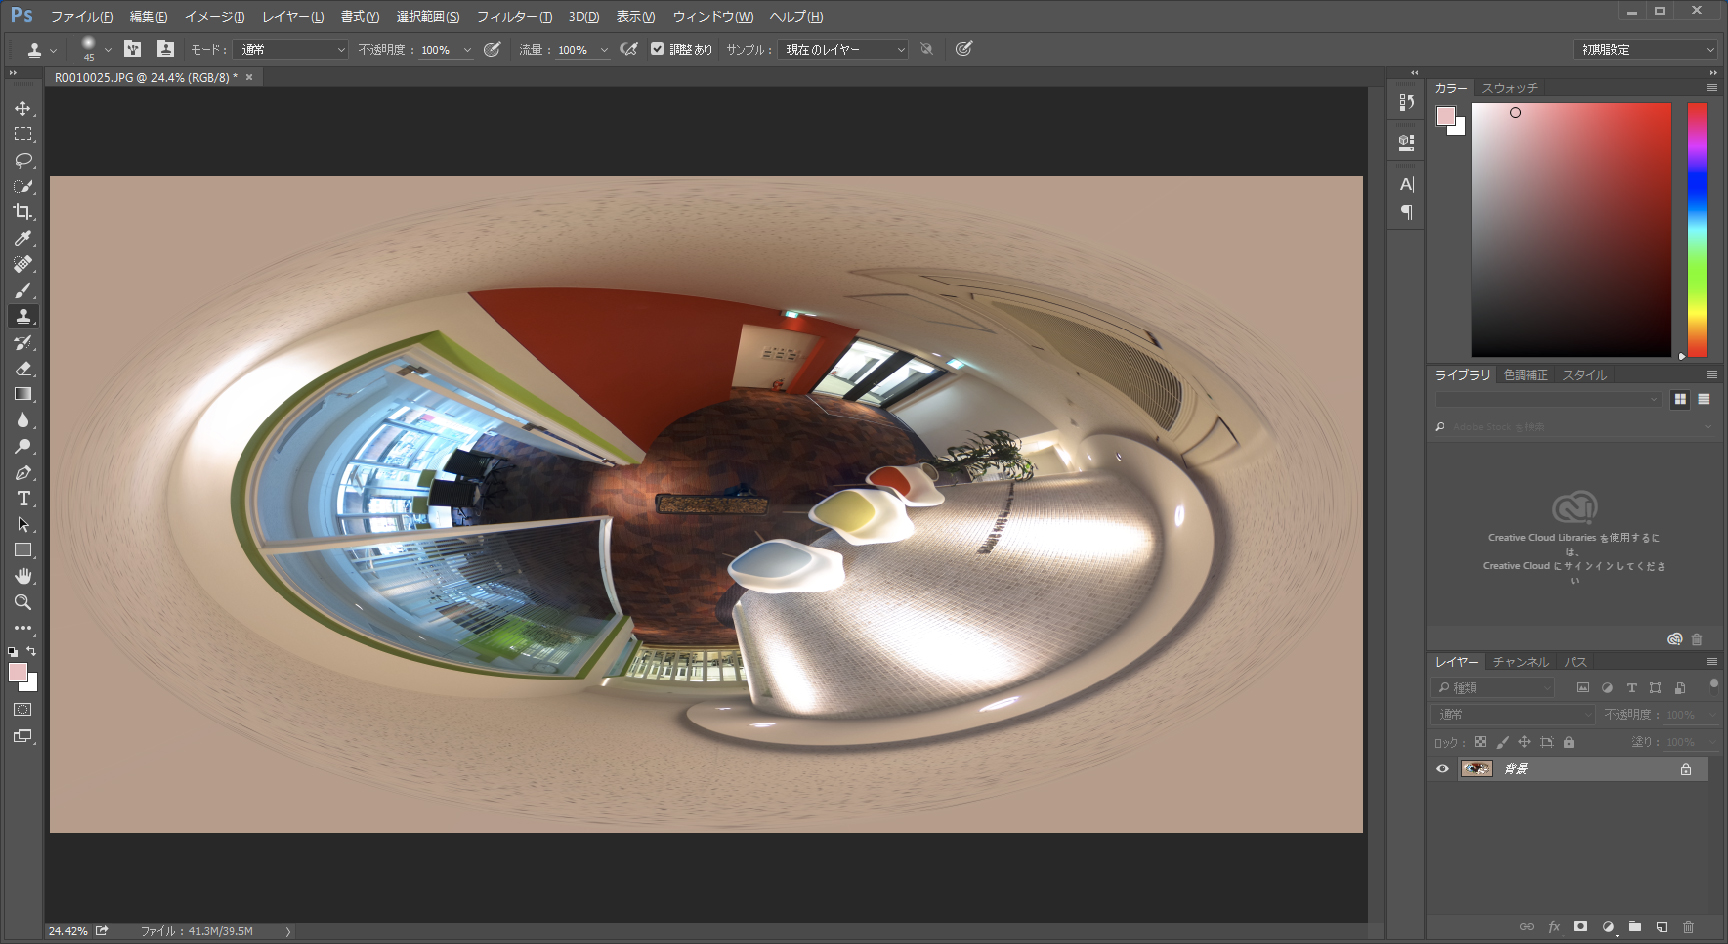Select the Dodge tool
The image size is (1728, 944).
tap(23, 446)
